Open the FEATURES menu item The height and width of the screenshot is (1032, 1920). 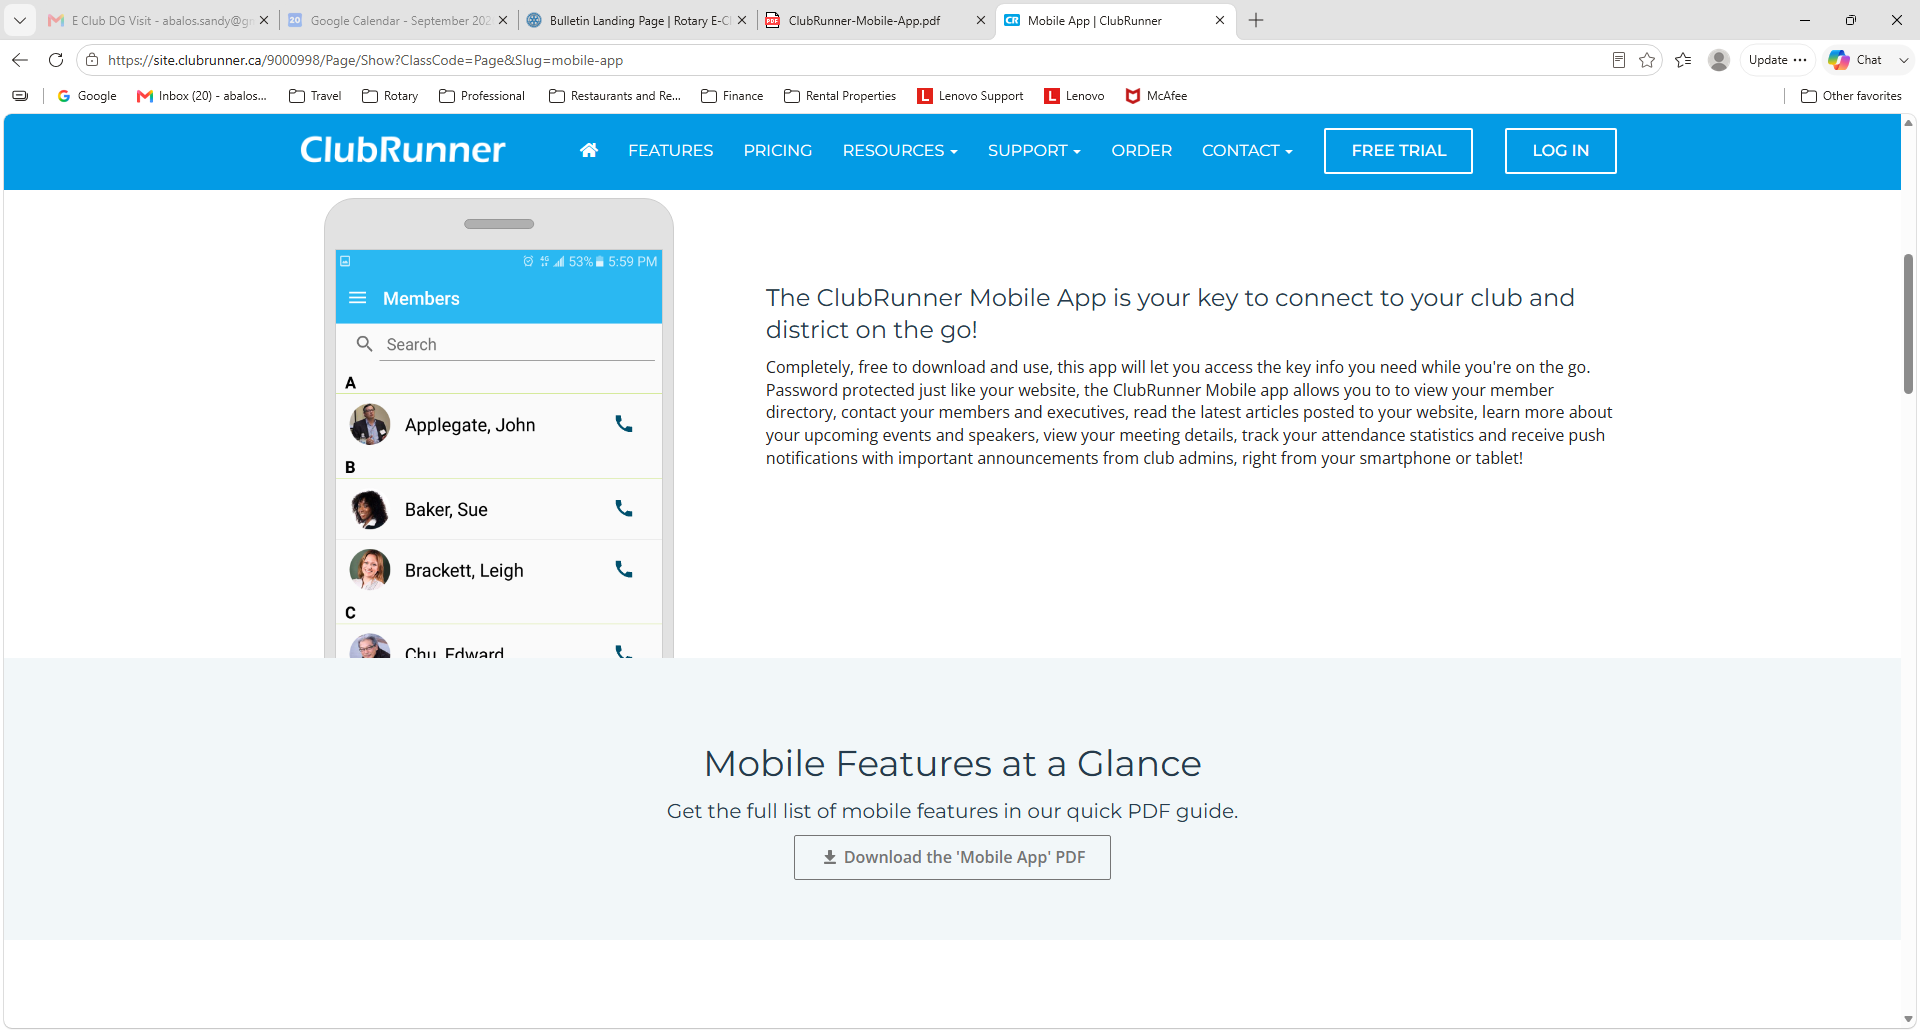tap(671, 150)
